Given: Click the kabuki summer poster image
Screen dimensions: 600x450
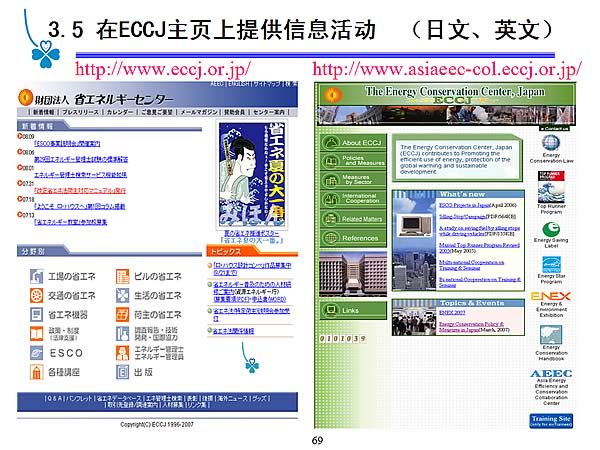Looking at the screenshot, I should point(252,174).
